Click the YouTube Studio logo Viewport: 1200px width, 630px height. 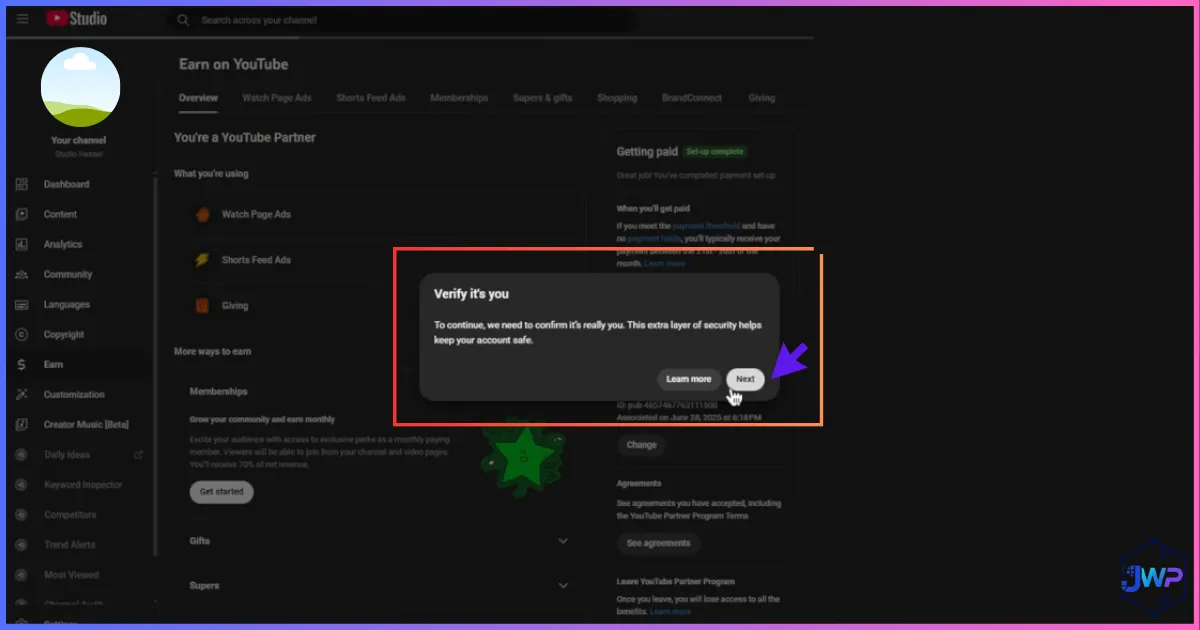click(x=76, y=19)
